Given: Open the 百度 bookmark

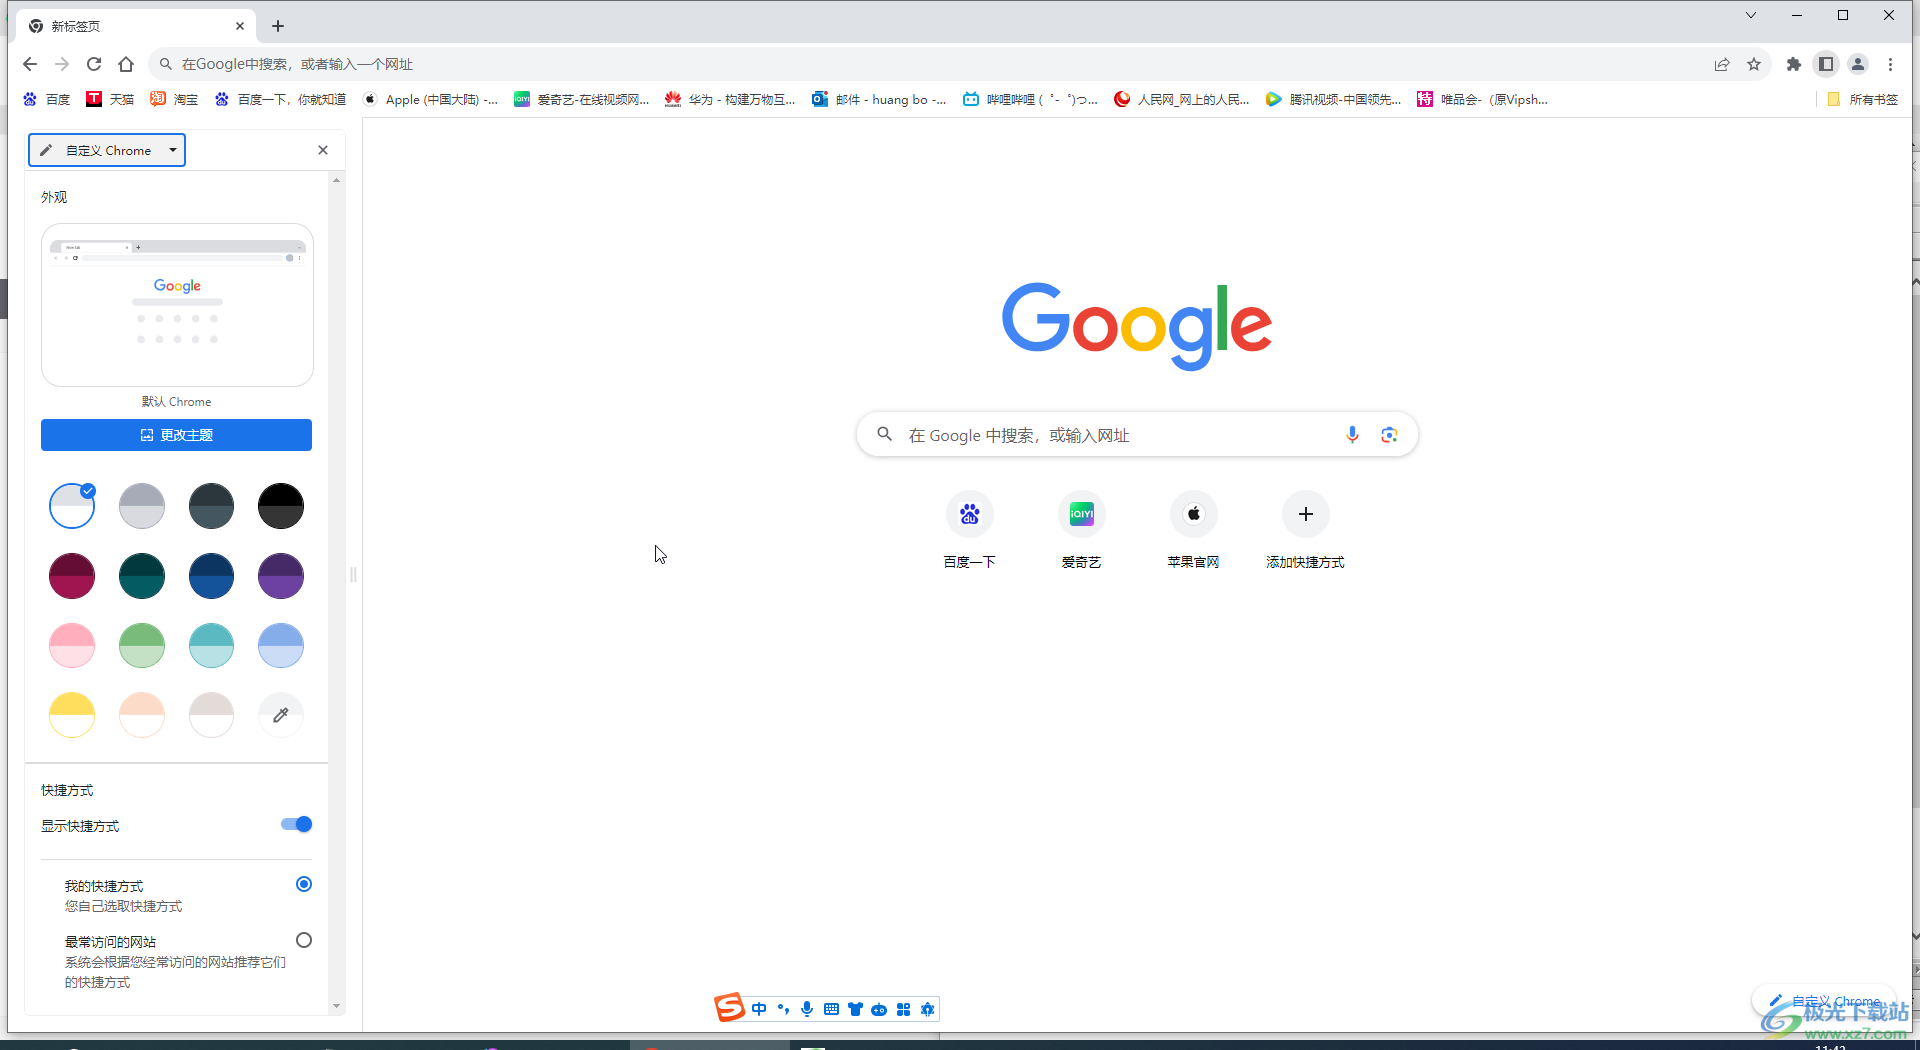Looking at the screenshot, I should [x=47, y=99].
